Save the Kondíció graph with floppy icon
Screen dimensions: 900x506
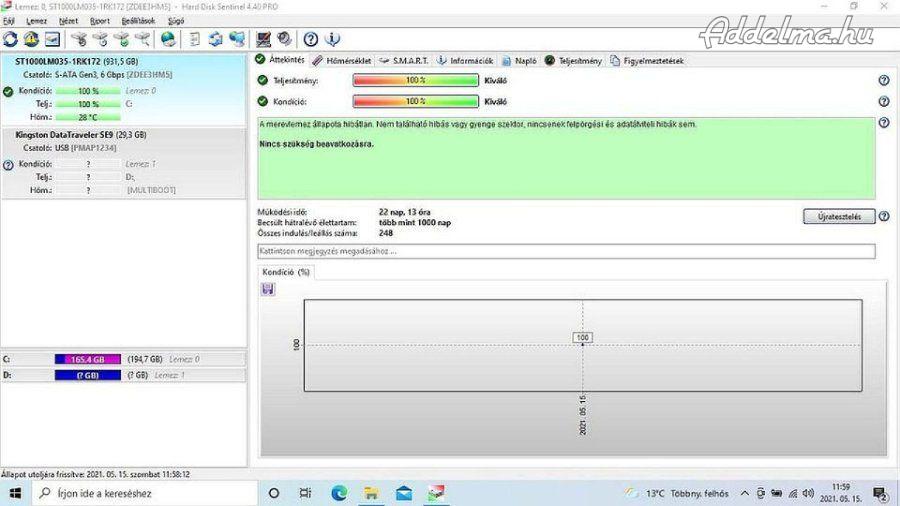coord(268,288)
